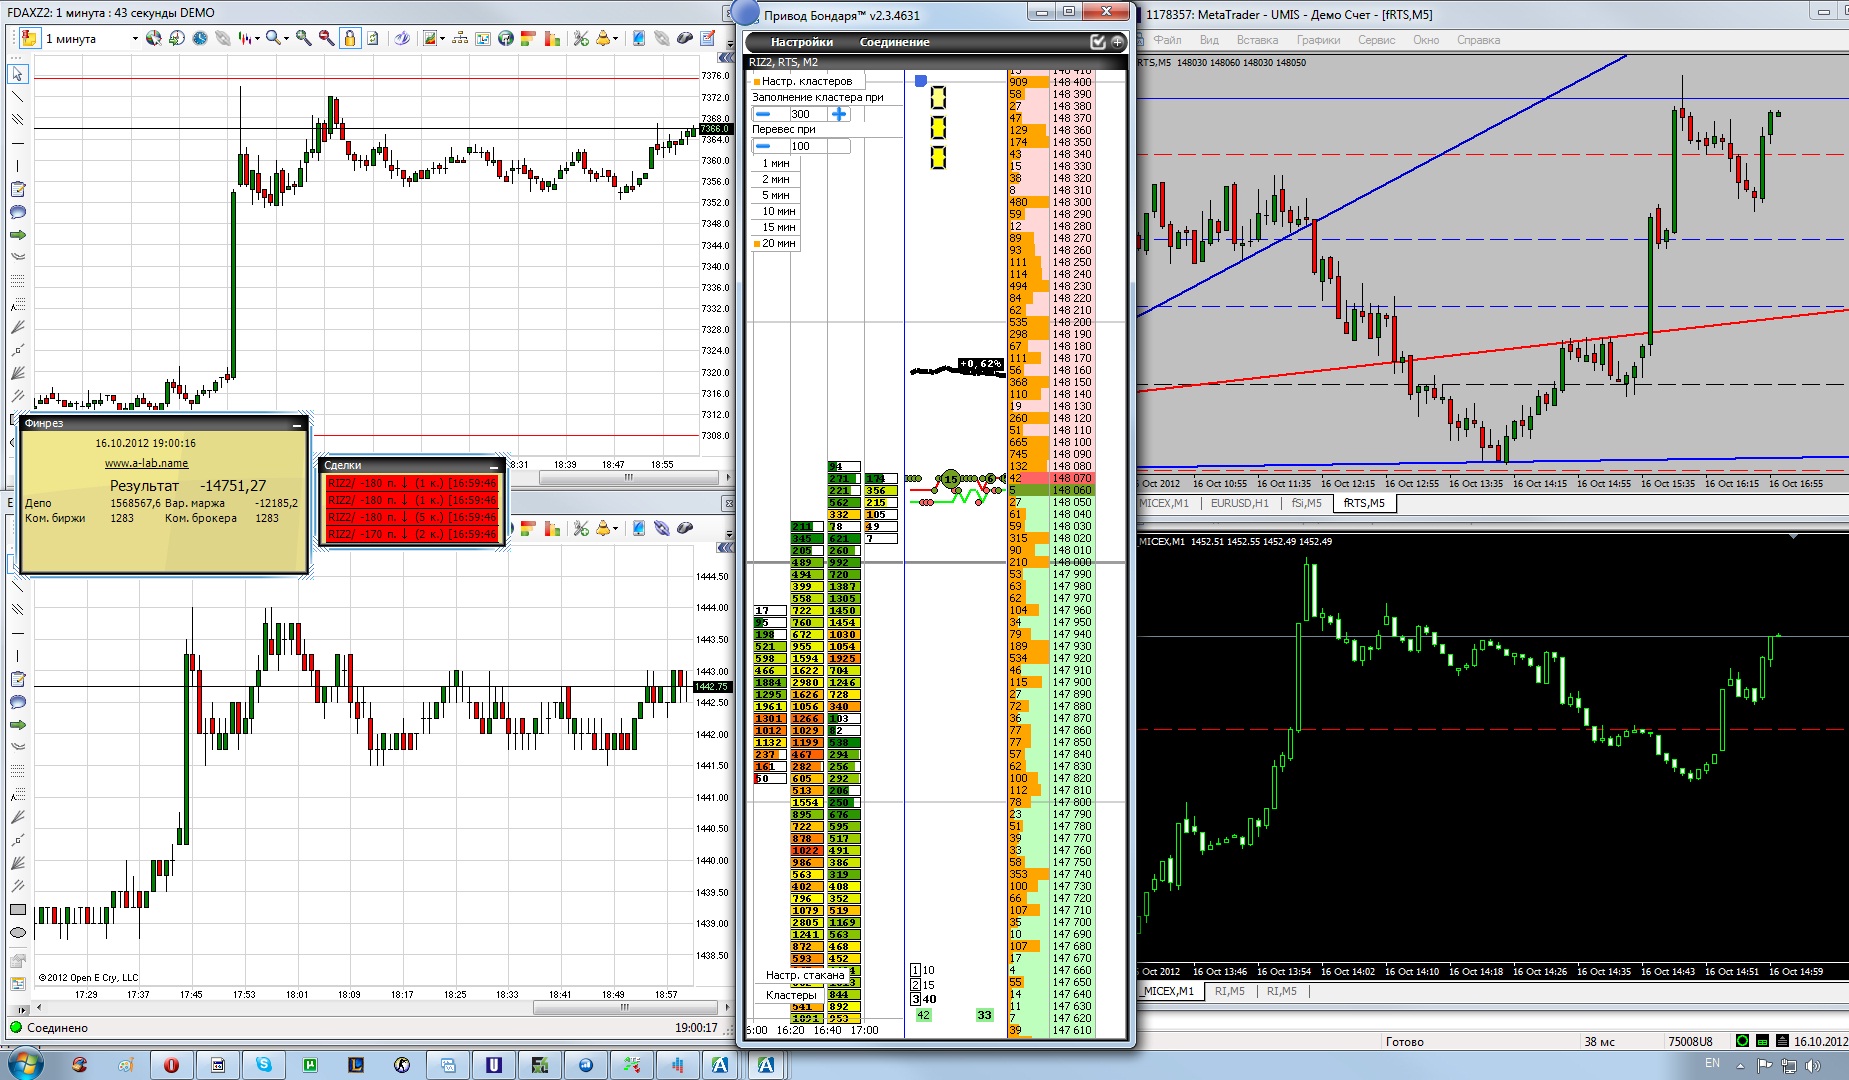1849x1080 pixels.
Task: Click the lower chart horizontal scrollbar thumb
Action: point(626,1008)
